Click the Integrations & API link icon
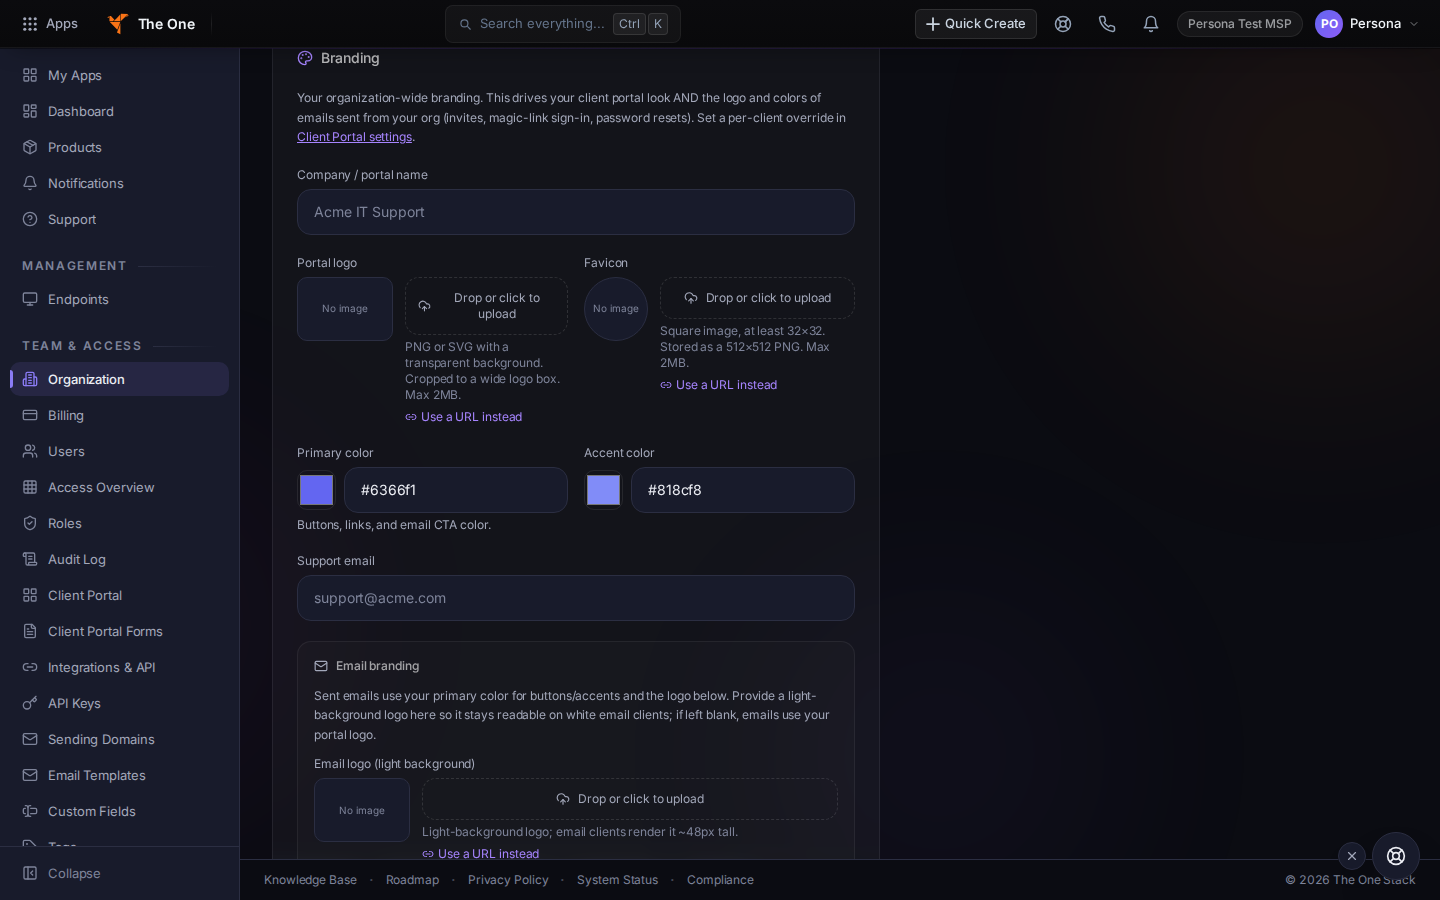 (30, 667)
